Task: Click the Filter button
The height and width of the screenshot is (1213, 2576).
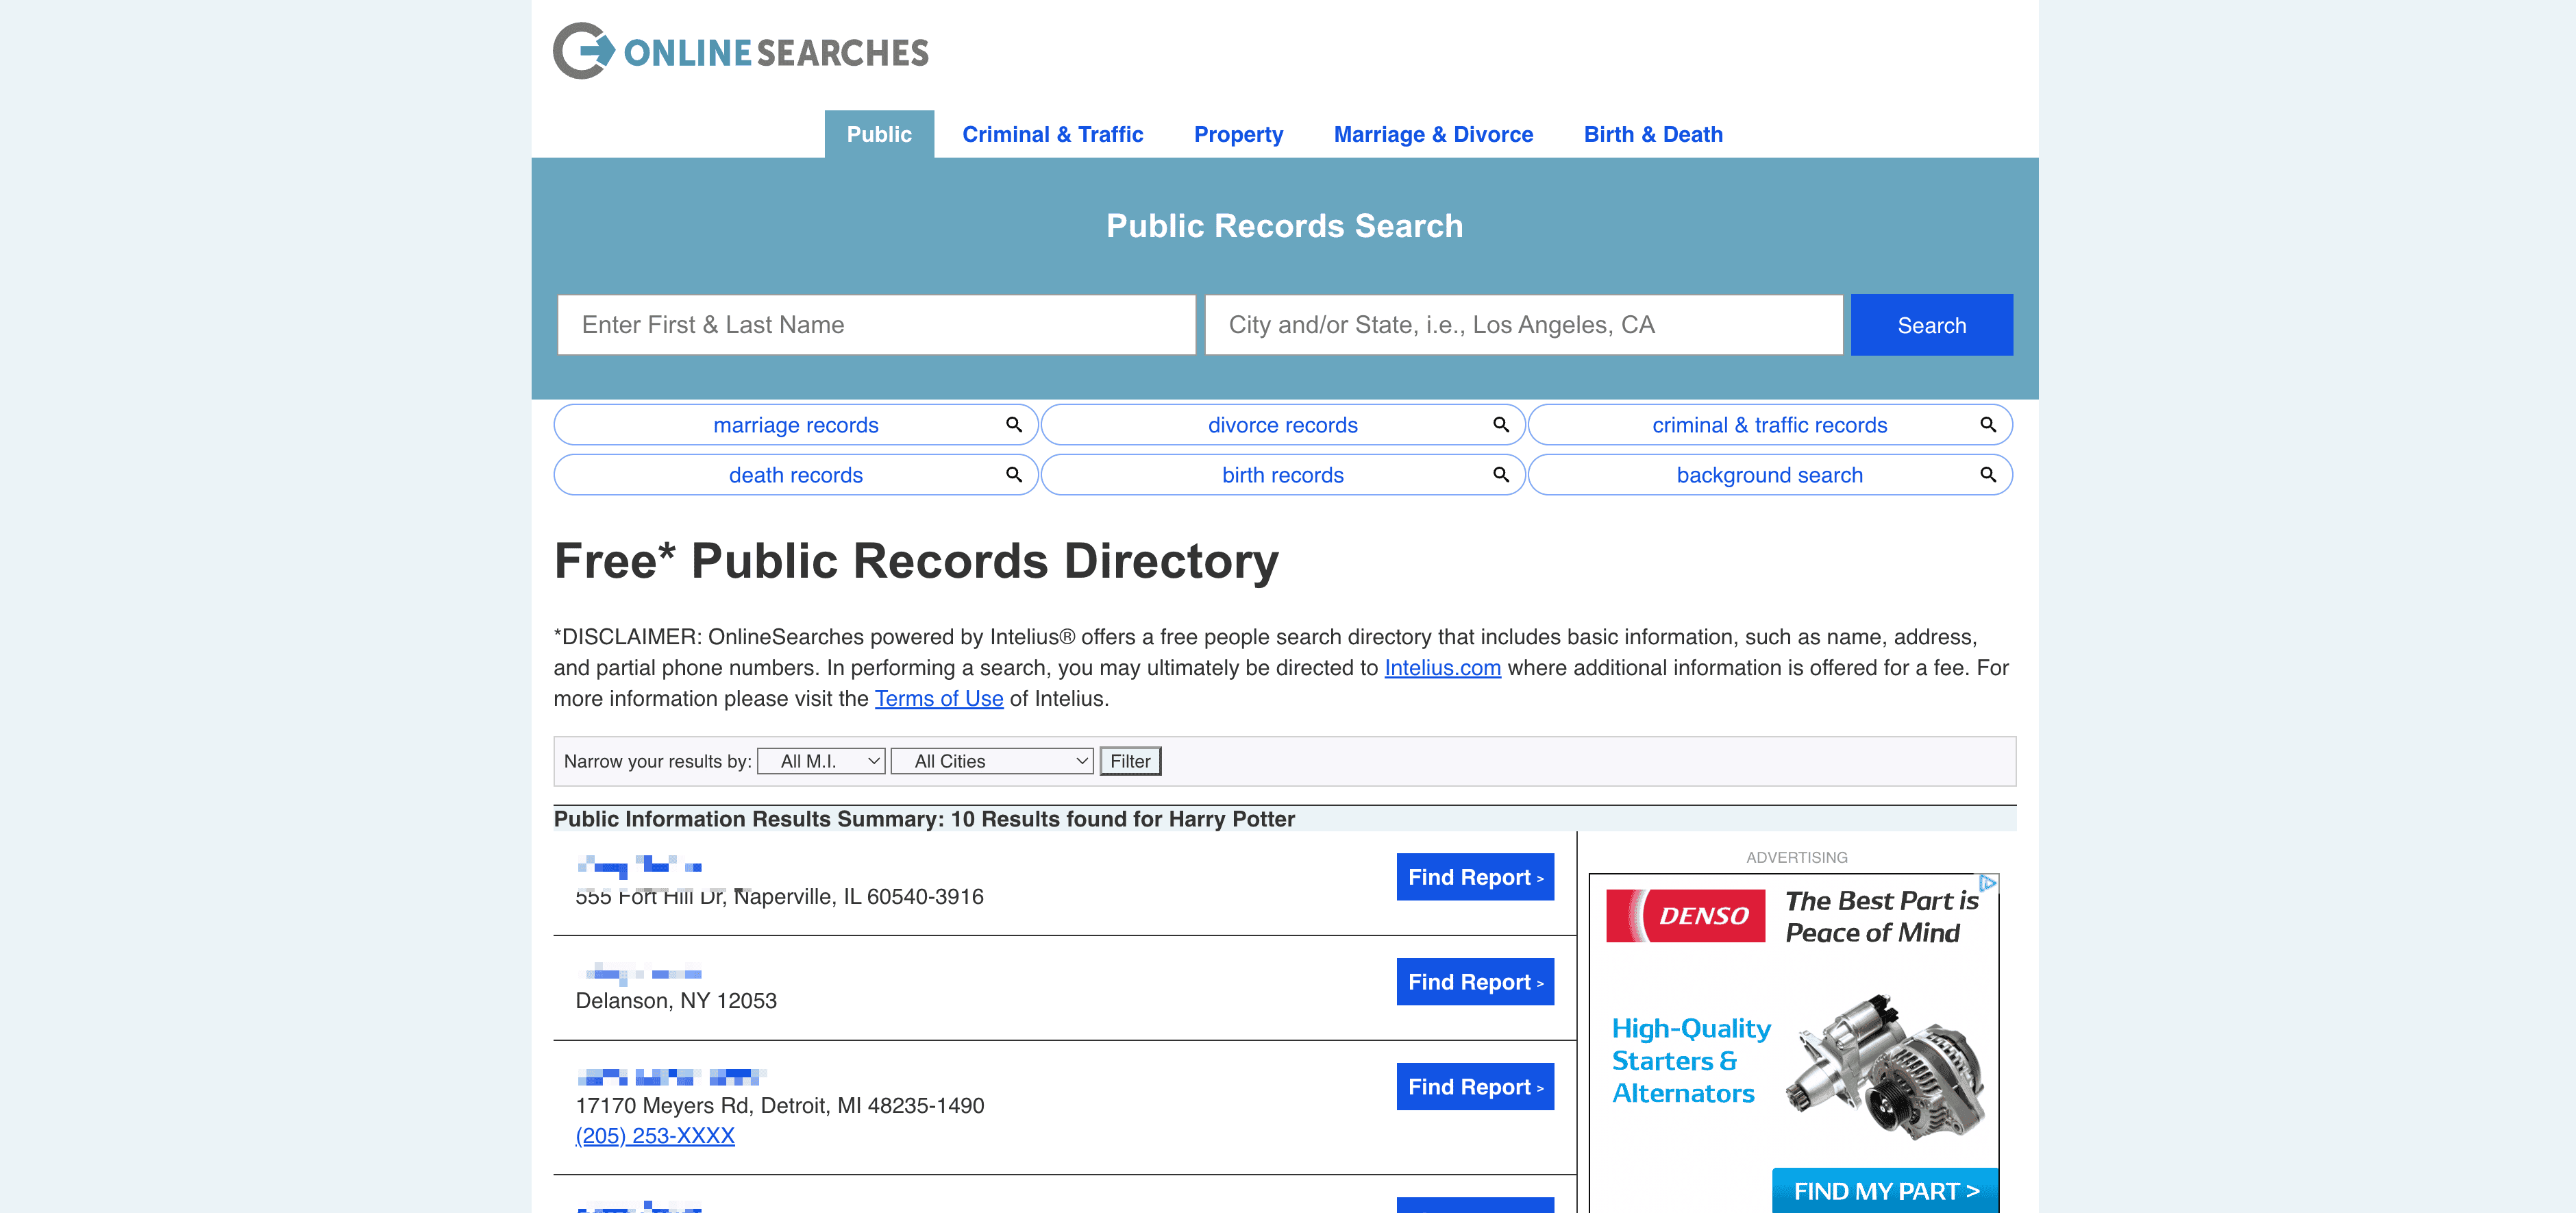Action: tap(1130, 761)
